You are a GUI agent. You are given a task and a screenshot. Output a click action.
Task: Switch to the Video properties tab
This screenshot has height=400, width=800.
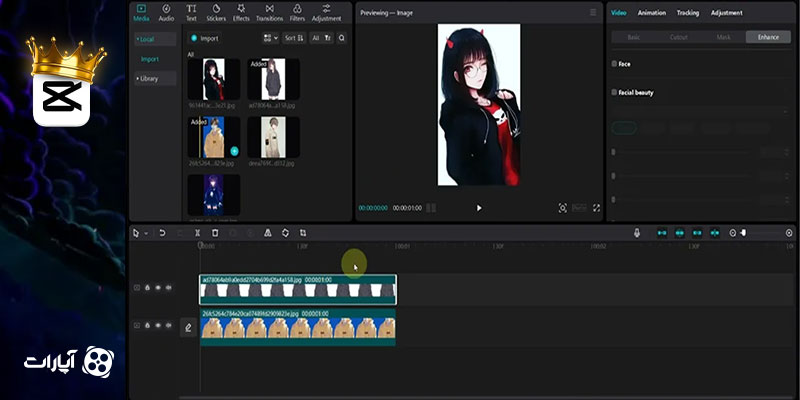pyautogui.click(x=618, y=13)
